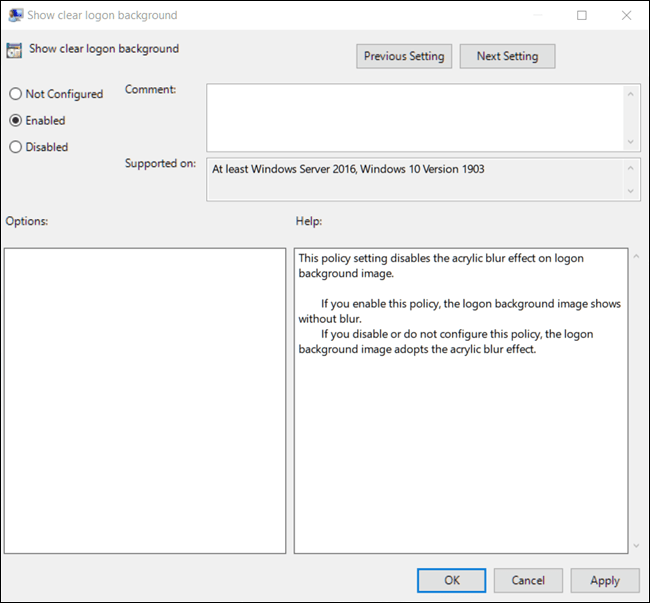
Task: Focus the Comment text box
Action: coord(415,116)
